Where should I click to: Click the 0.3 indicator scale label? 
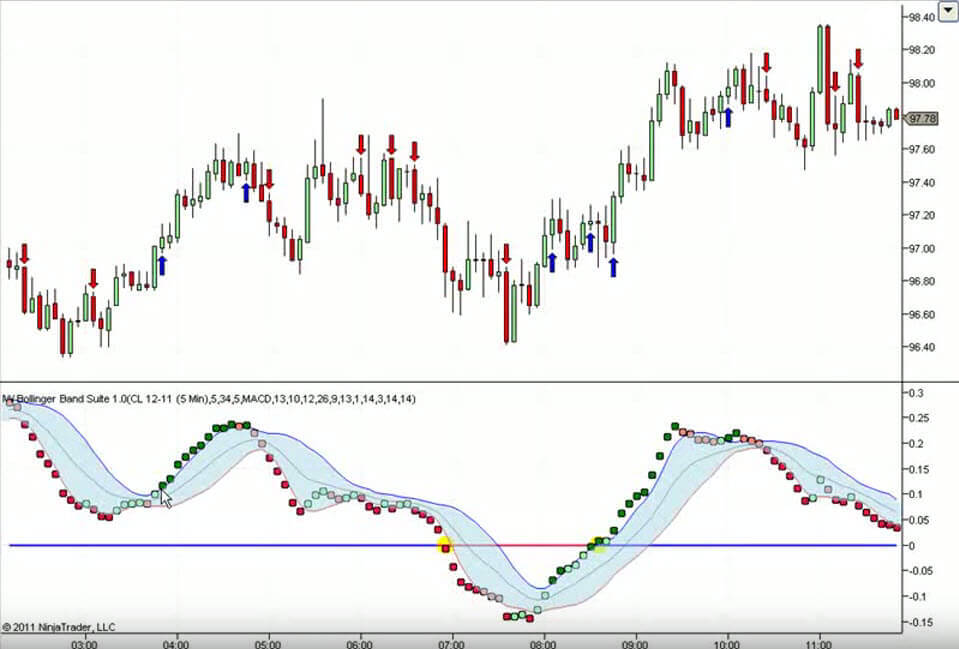coord(914,393)
